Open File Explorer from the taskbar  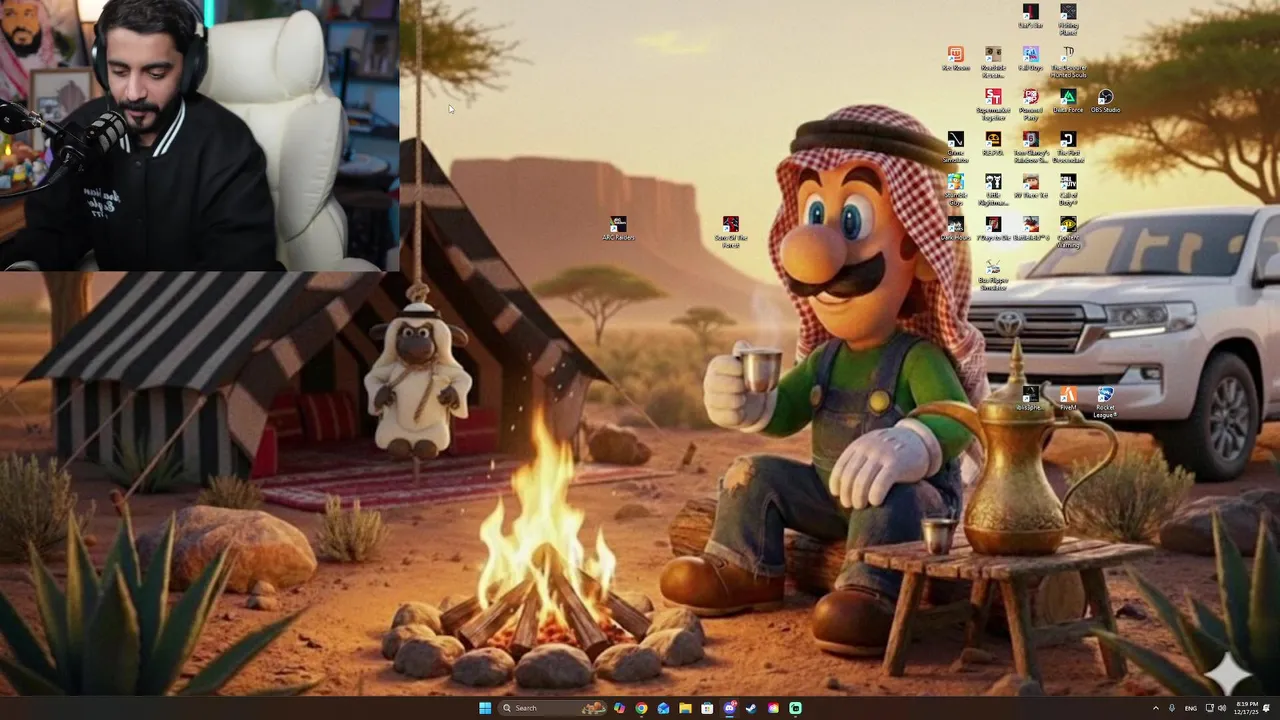point(685,708)
